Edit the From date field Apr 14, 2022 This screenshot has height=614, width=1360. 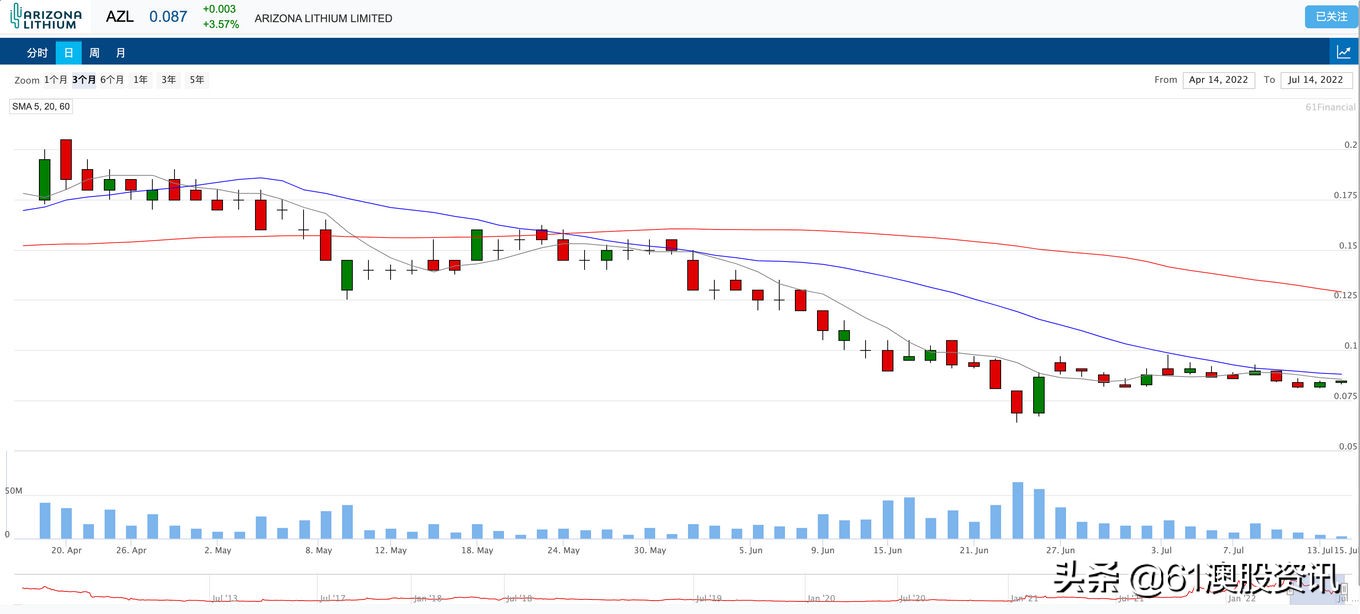point(1218,80)
